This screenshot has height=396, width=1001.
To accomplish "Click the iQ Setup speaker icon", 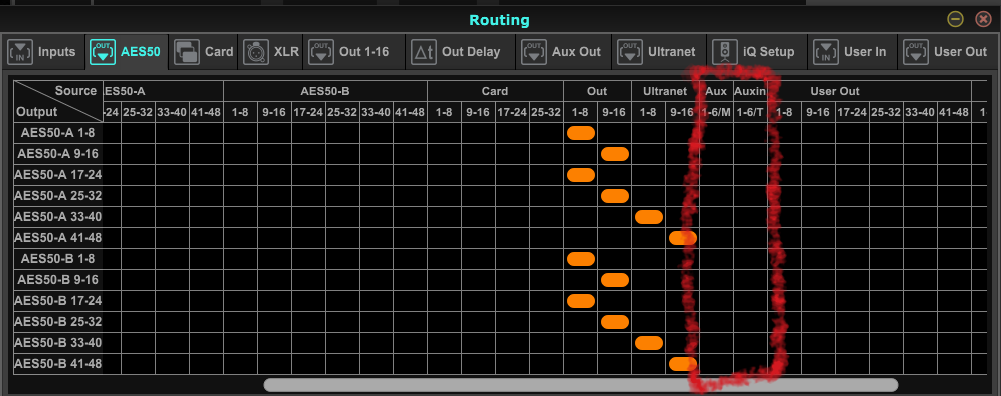I will [x=725, y=52].
